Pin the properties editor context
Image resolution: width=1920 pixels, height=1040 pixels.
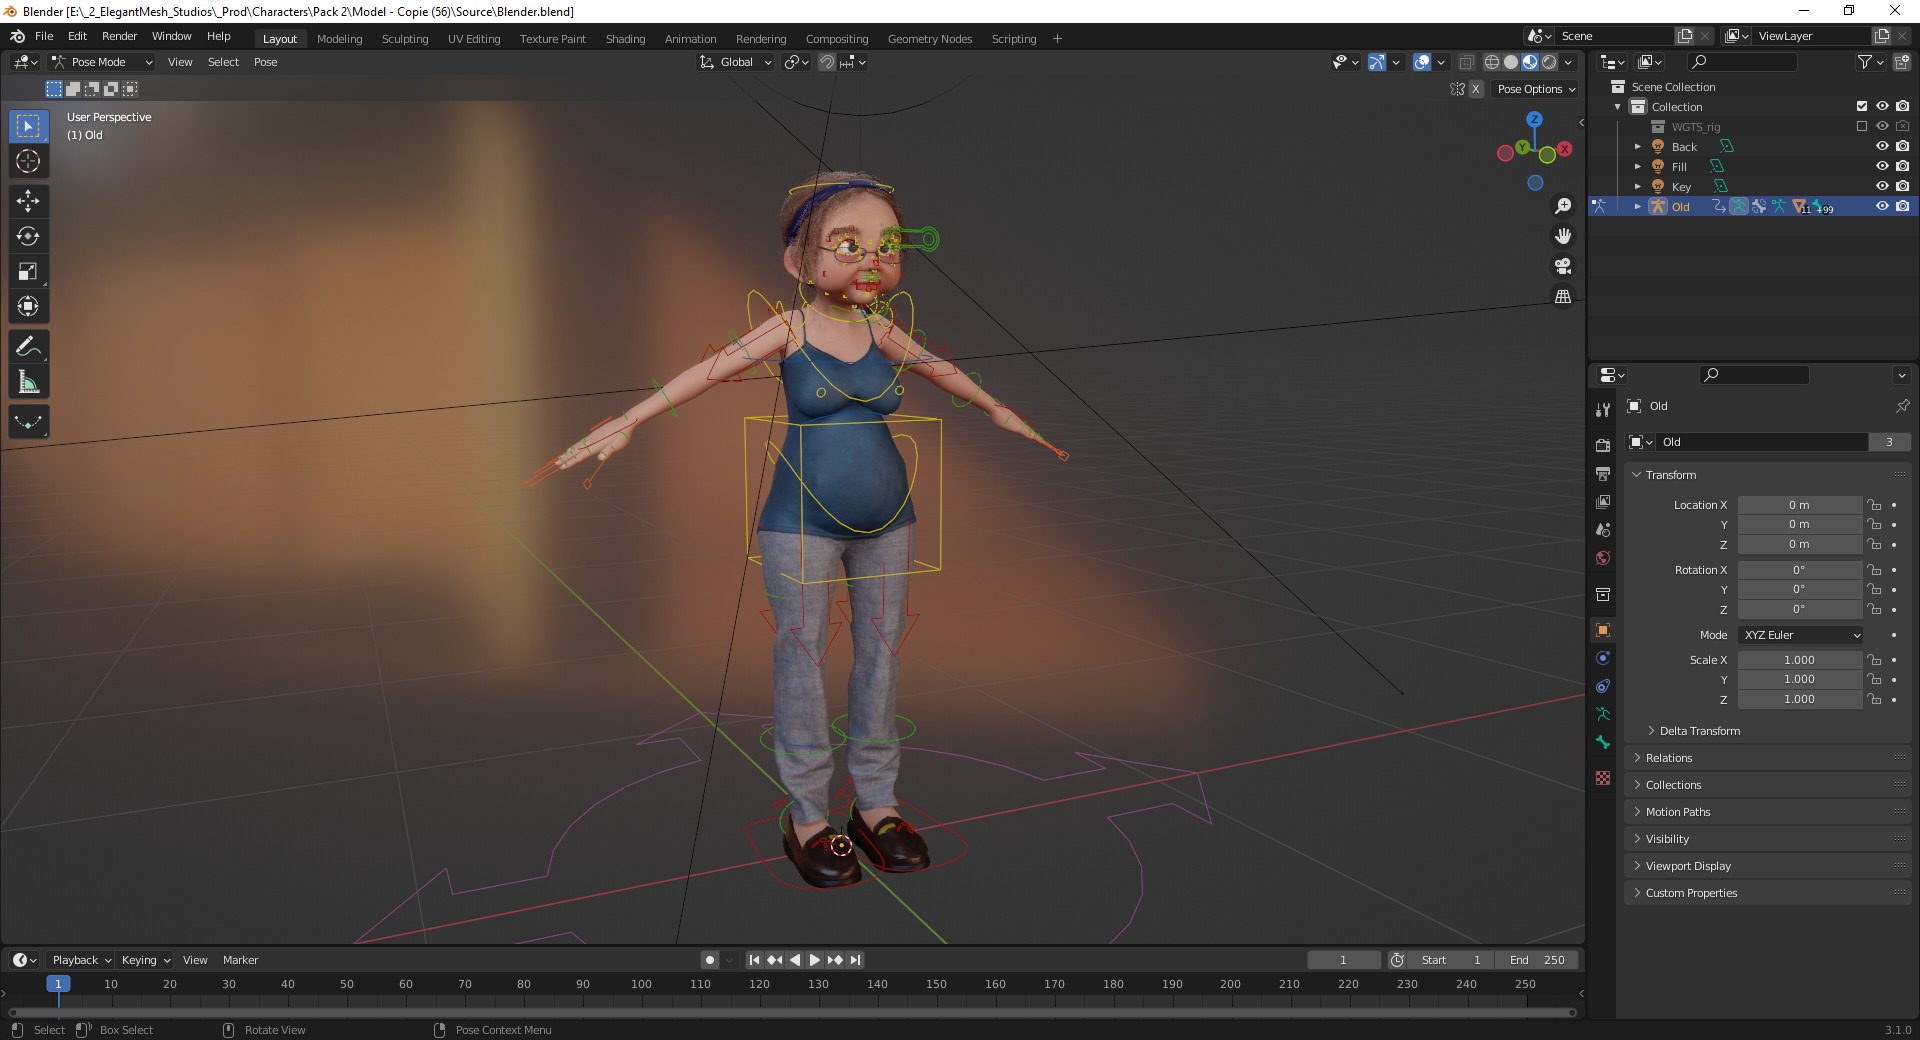tap(1902, 406)
